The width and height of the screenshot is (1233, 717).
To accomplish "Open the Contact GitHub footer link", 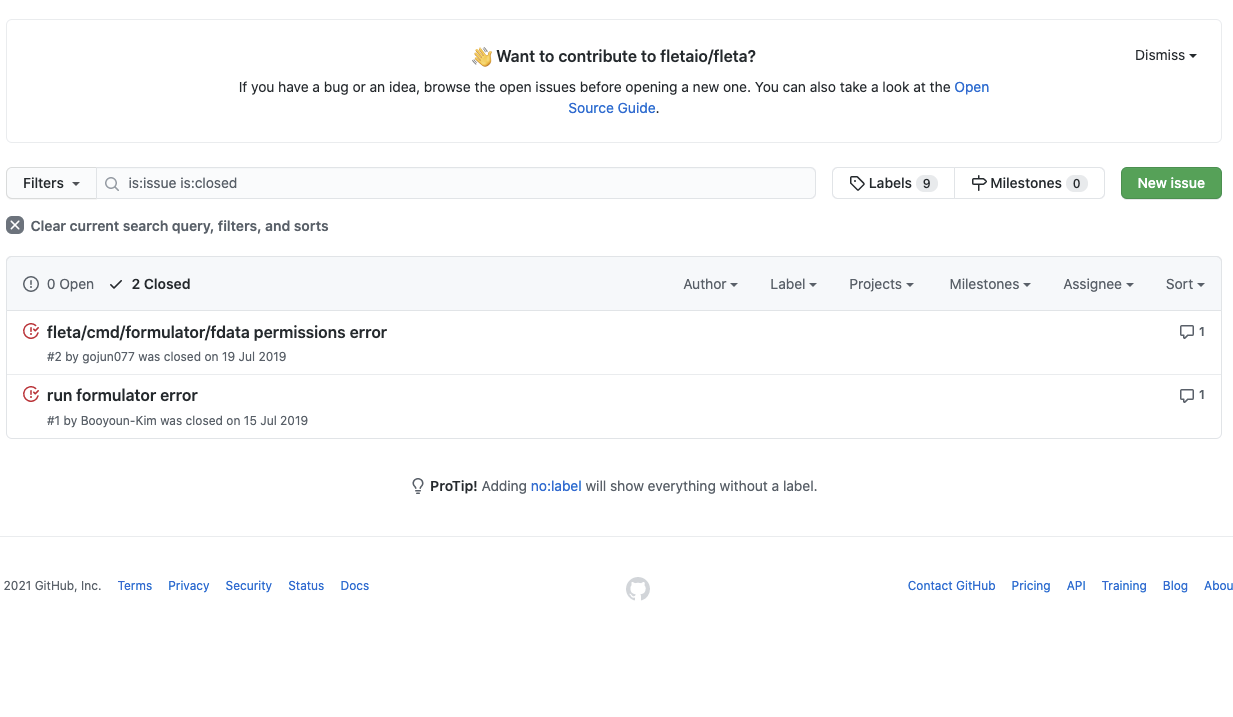I will (952, 586).
